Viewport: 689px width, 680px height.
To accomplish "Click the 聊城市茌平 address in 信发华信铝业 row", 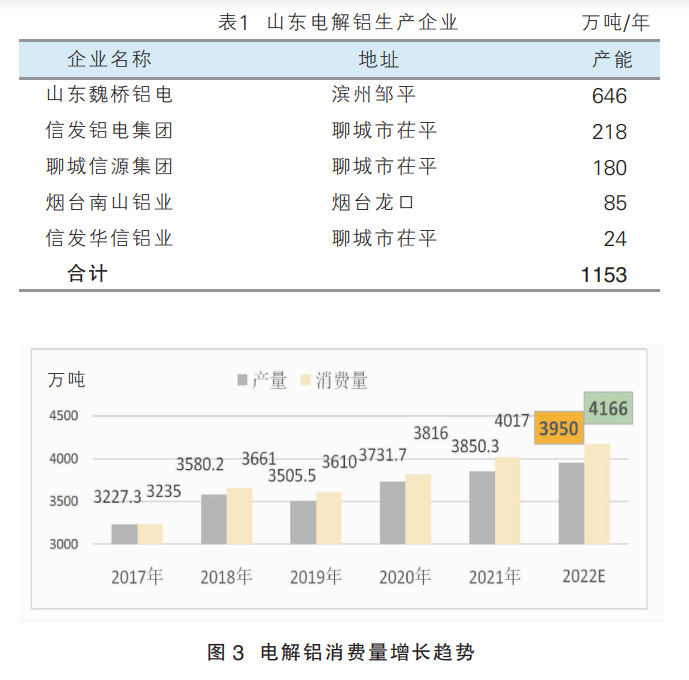I will pyautogui.click(x=384, y=238).
